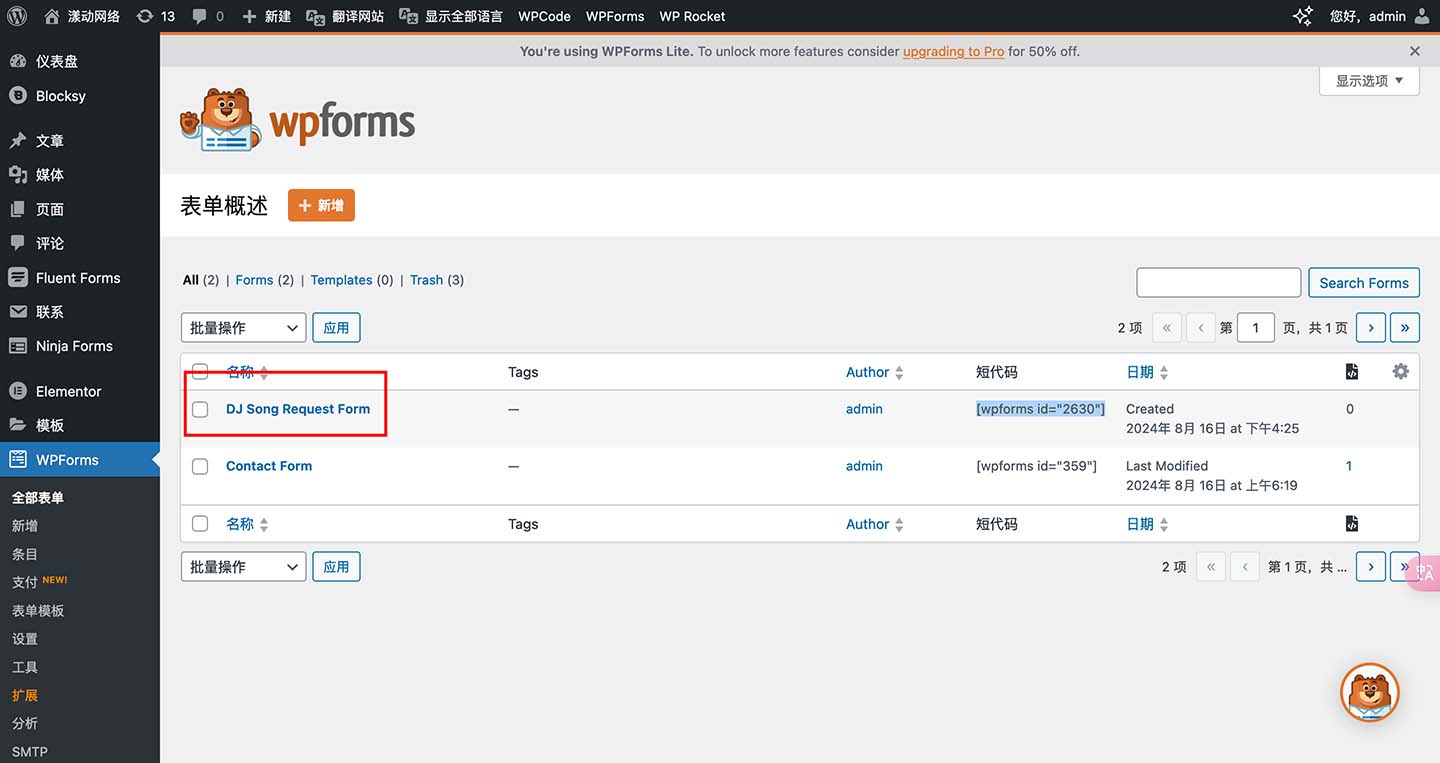Toggle select-all checkbox in table footer
Image resolution: width=1440 pixels, height=763 pixels.
[200, 523]
